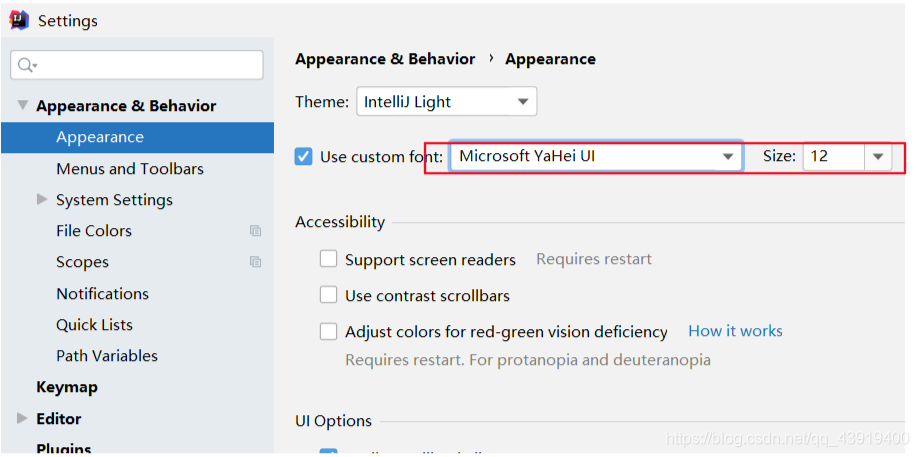Toggle red-green vision deficiency color adjustment
Image resolution: width=919 pixels, height=457 pixels.
click(328, 331)
